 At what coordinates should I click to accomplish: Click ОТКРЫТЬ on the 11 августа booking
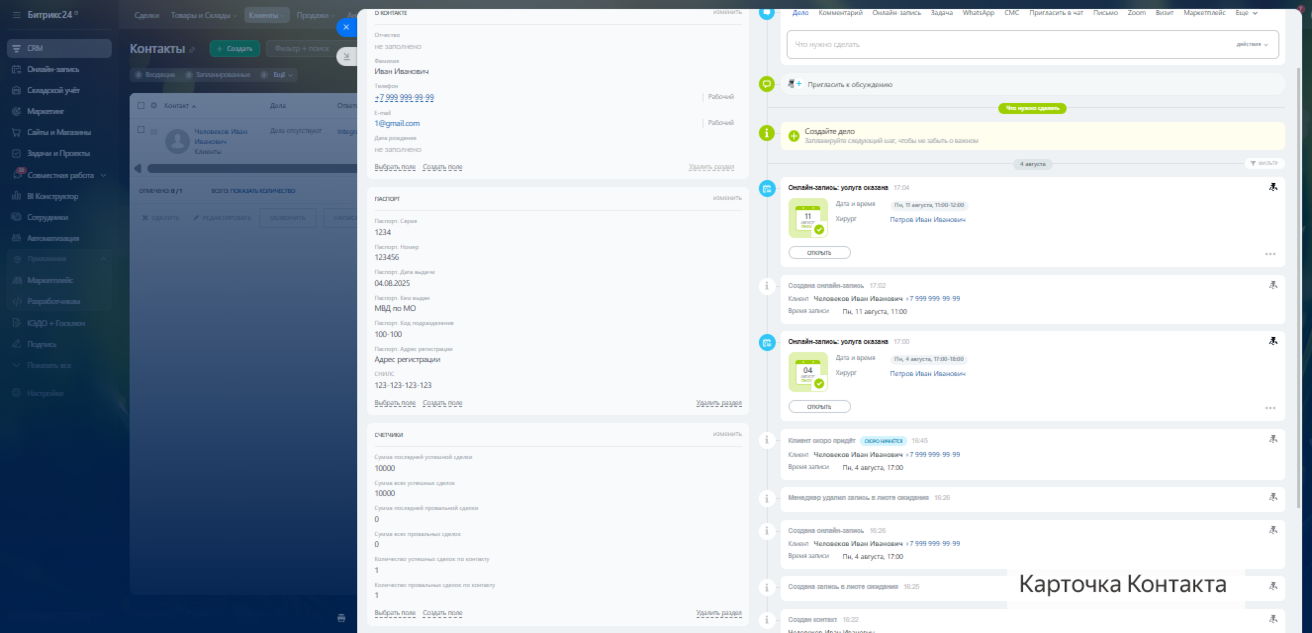pyautogui.click(x=819, y=253)
